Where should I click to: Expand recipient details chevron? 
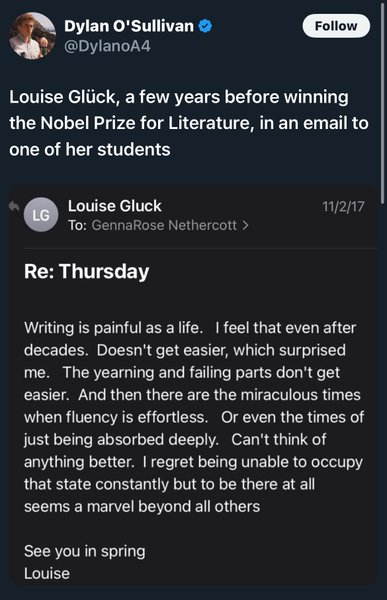click(x=245, y=225)
